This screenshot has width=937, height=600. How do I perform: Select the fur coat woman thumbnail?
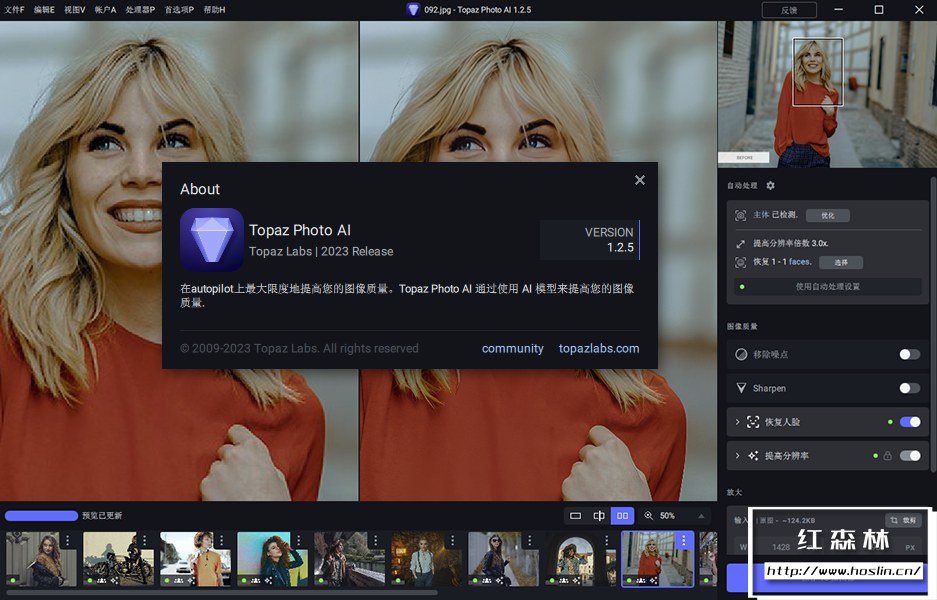coord(41,559)
